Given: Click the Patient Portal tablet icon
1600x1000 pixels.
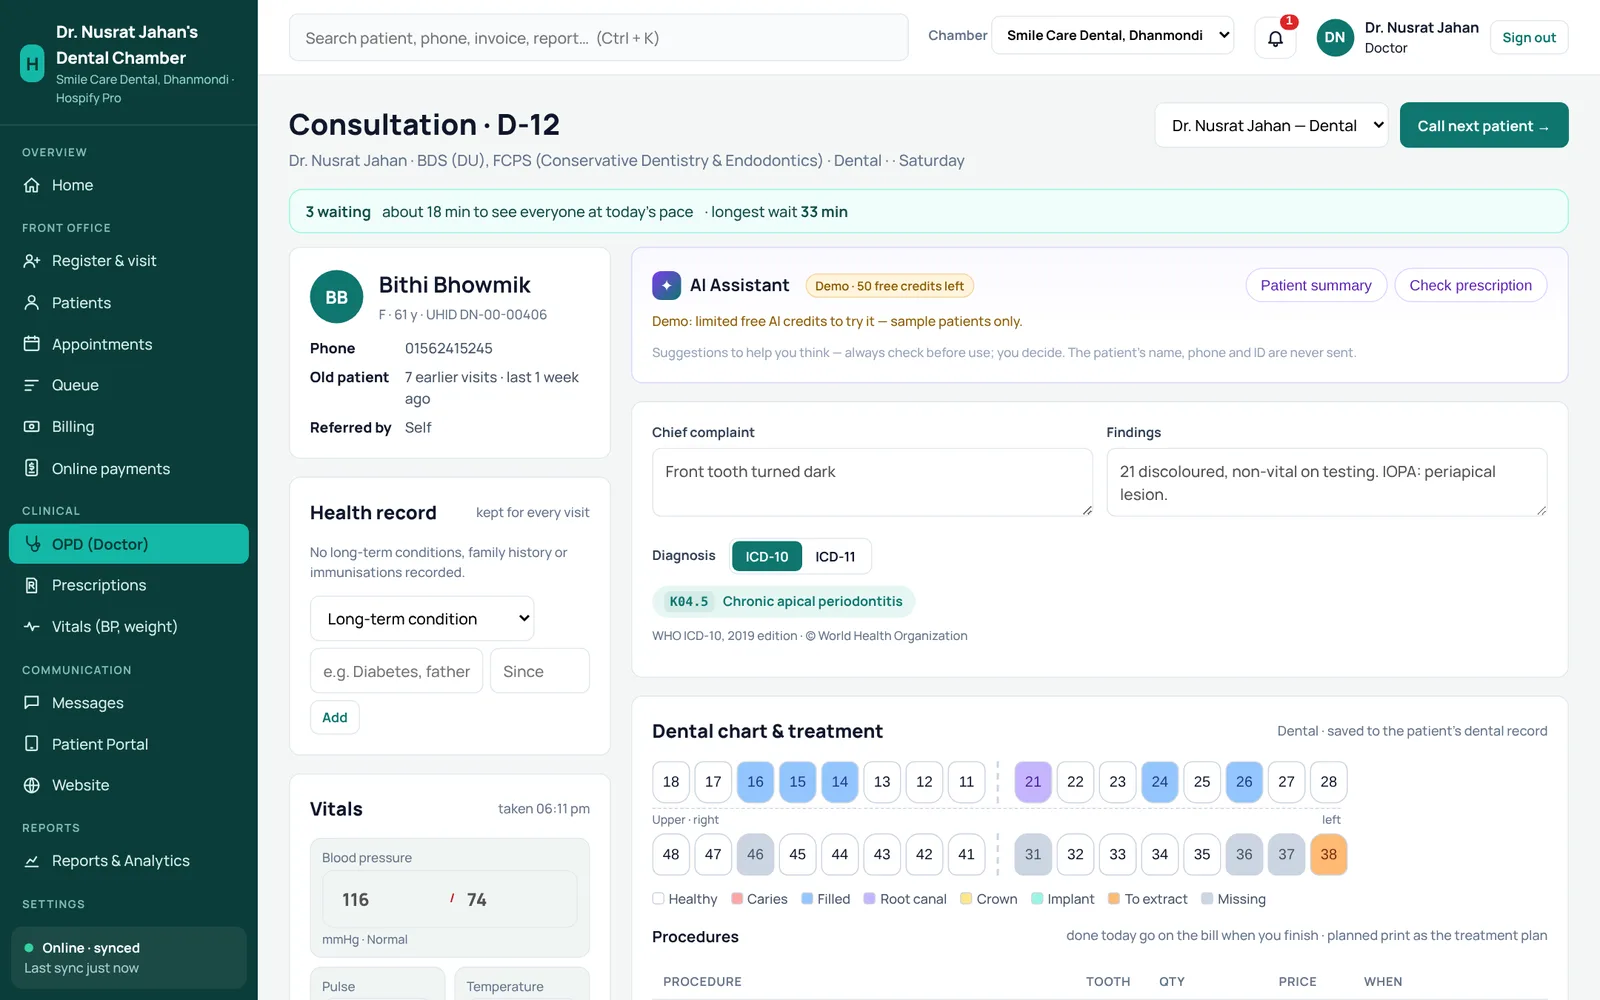Looking at the screenshot, I should pyautogui.click(x=32, y=744).
